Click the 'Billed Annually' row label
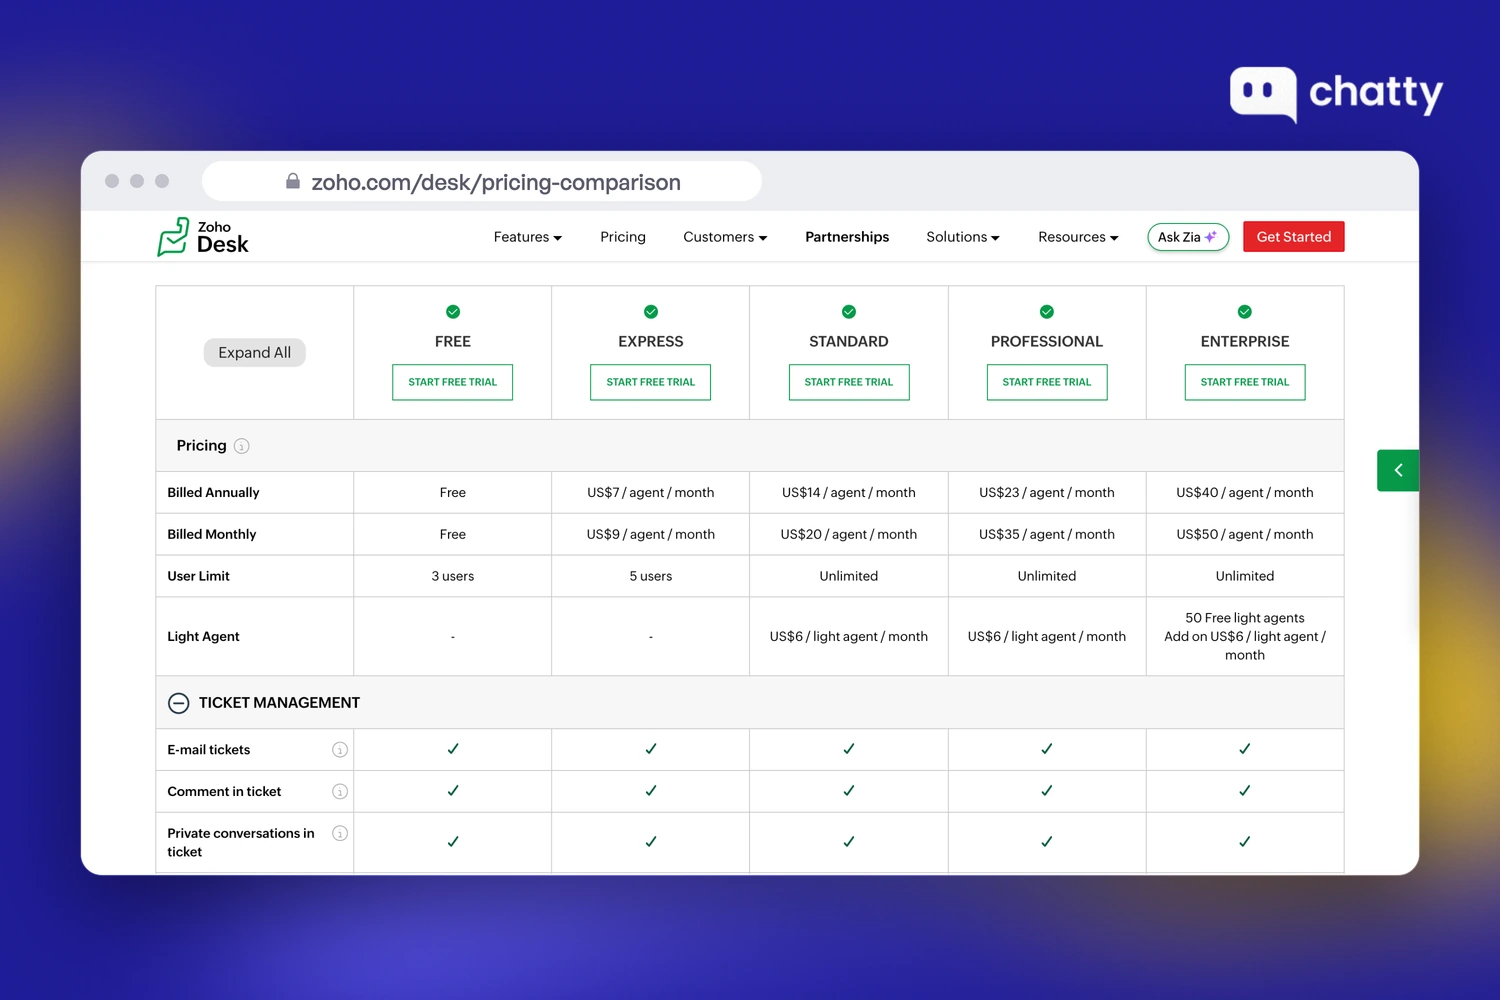Screen dimensions: 1500x1000 click(x=213, y=493)
